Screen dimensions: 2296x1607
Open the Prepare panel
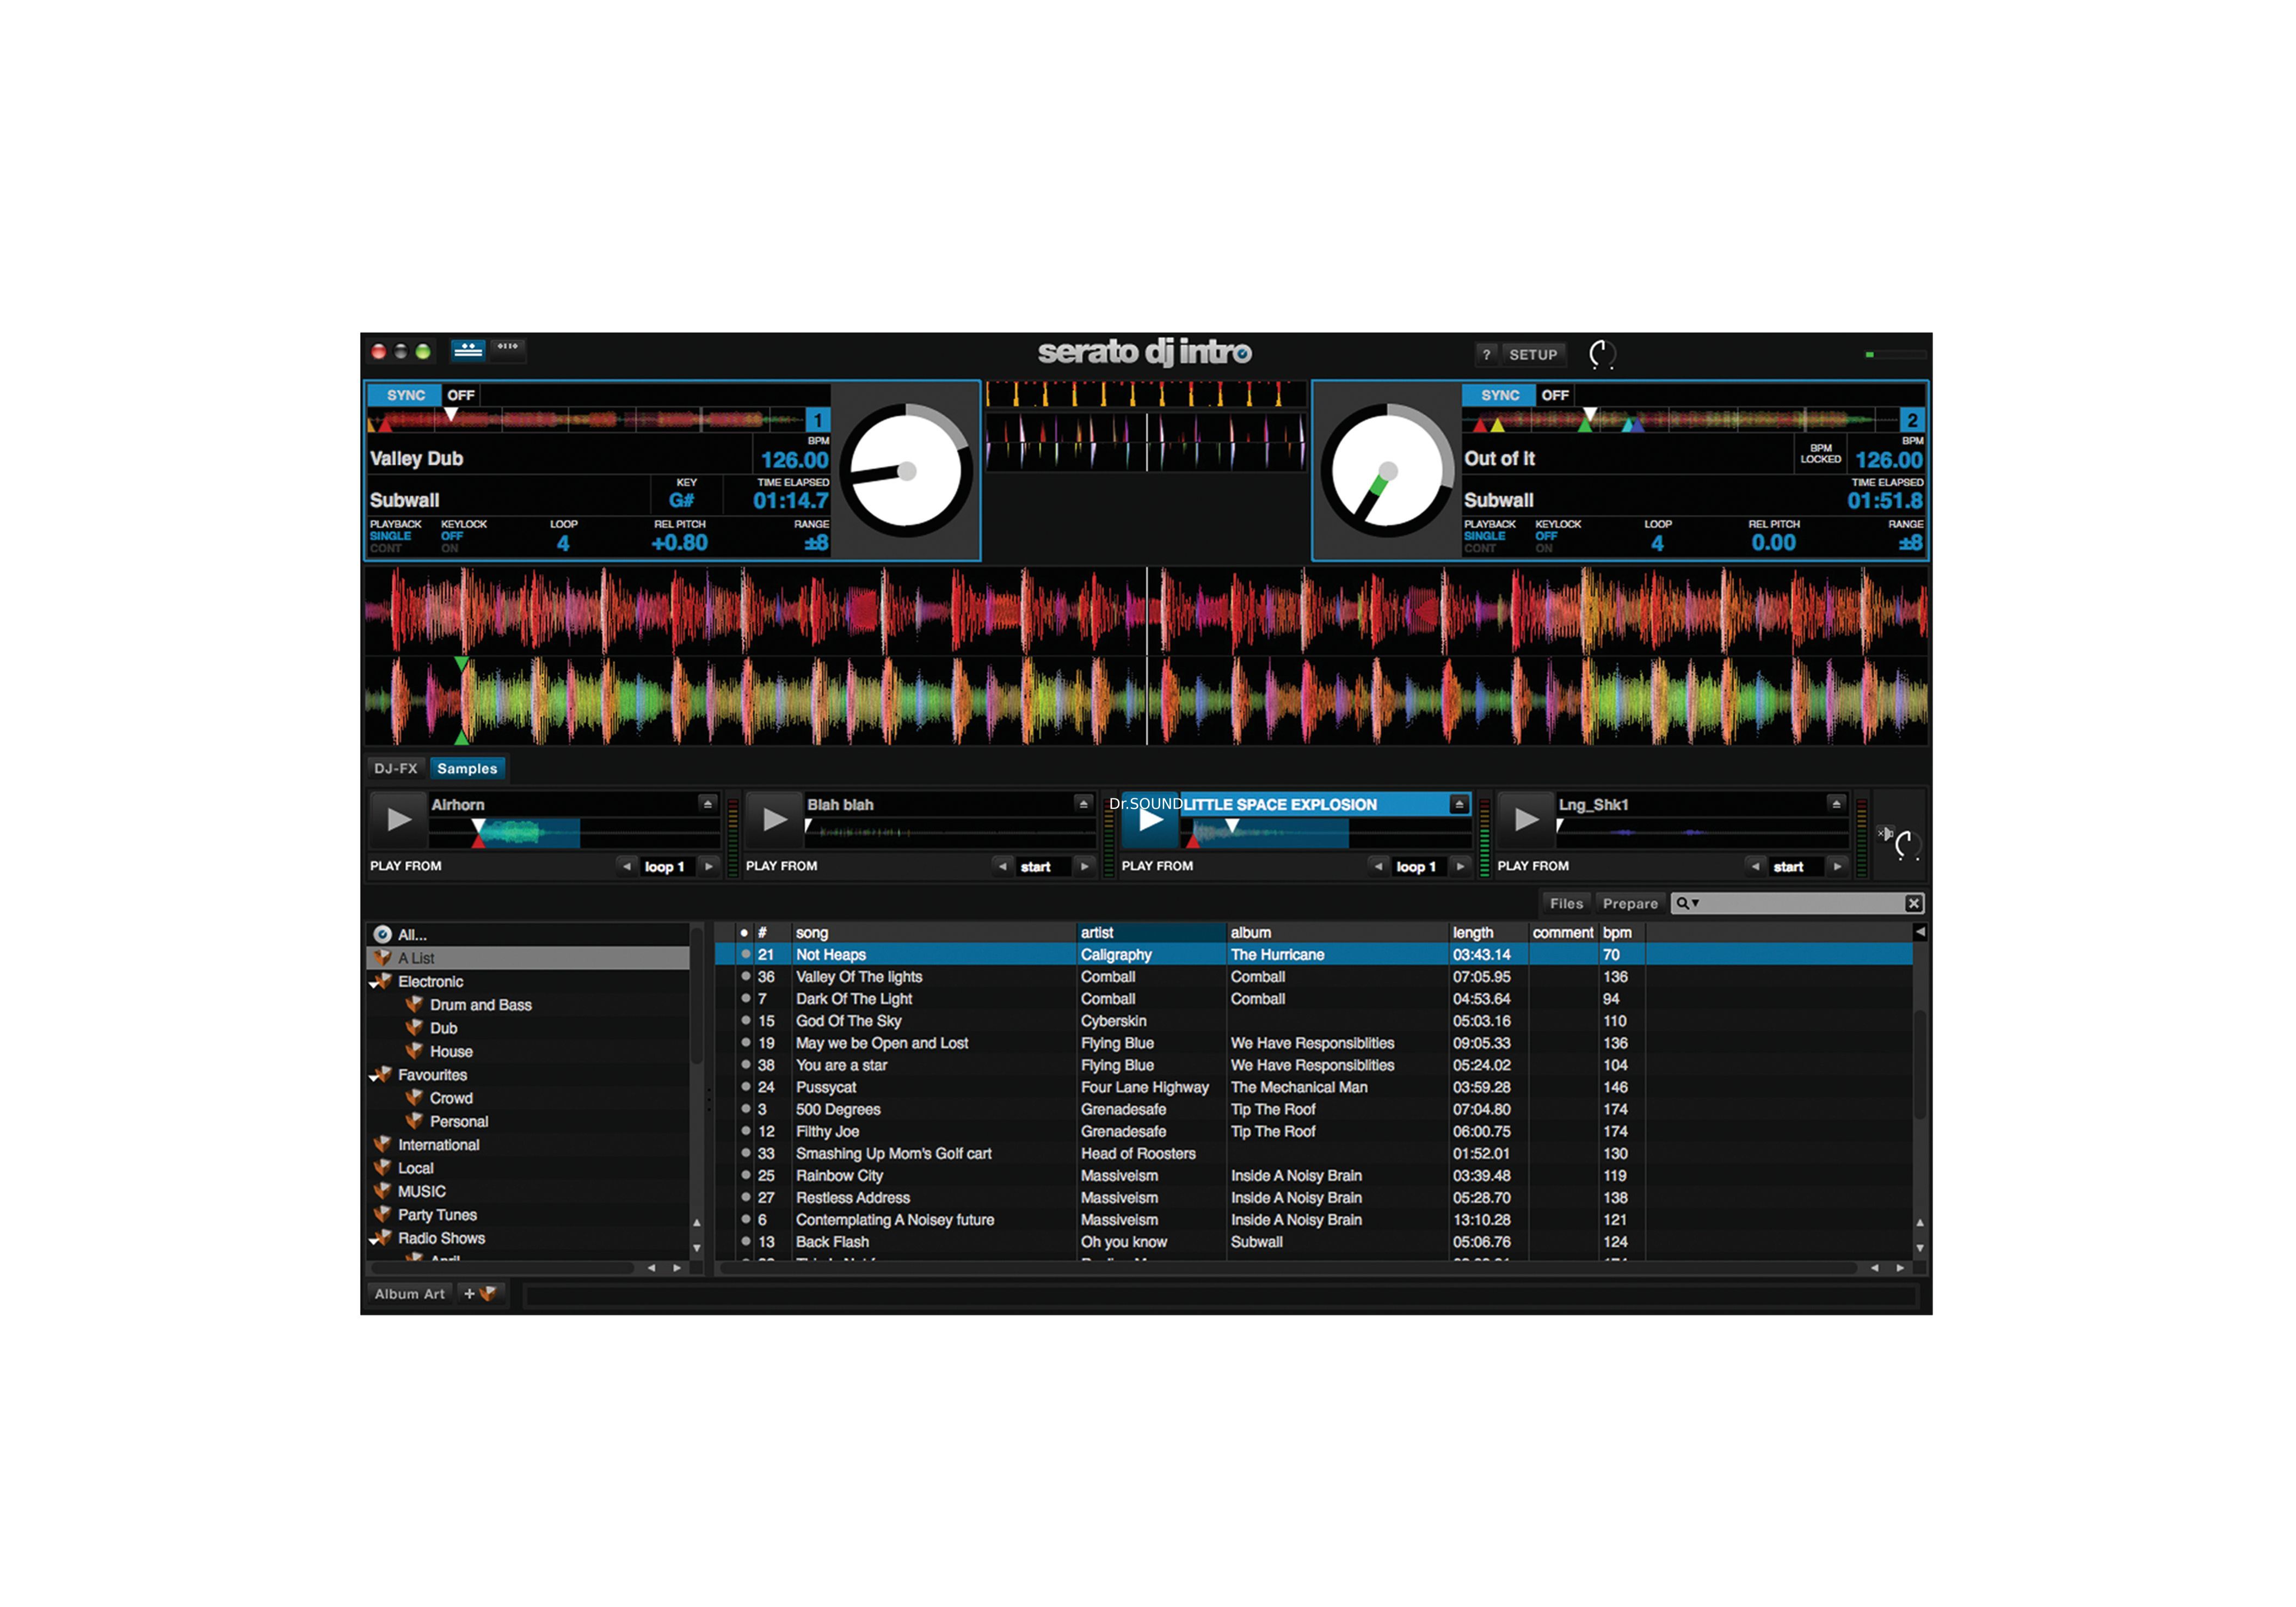[x=1630, y=903]
